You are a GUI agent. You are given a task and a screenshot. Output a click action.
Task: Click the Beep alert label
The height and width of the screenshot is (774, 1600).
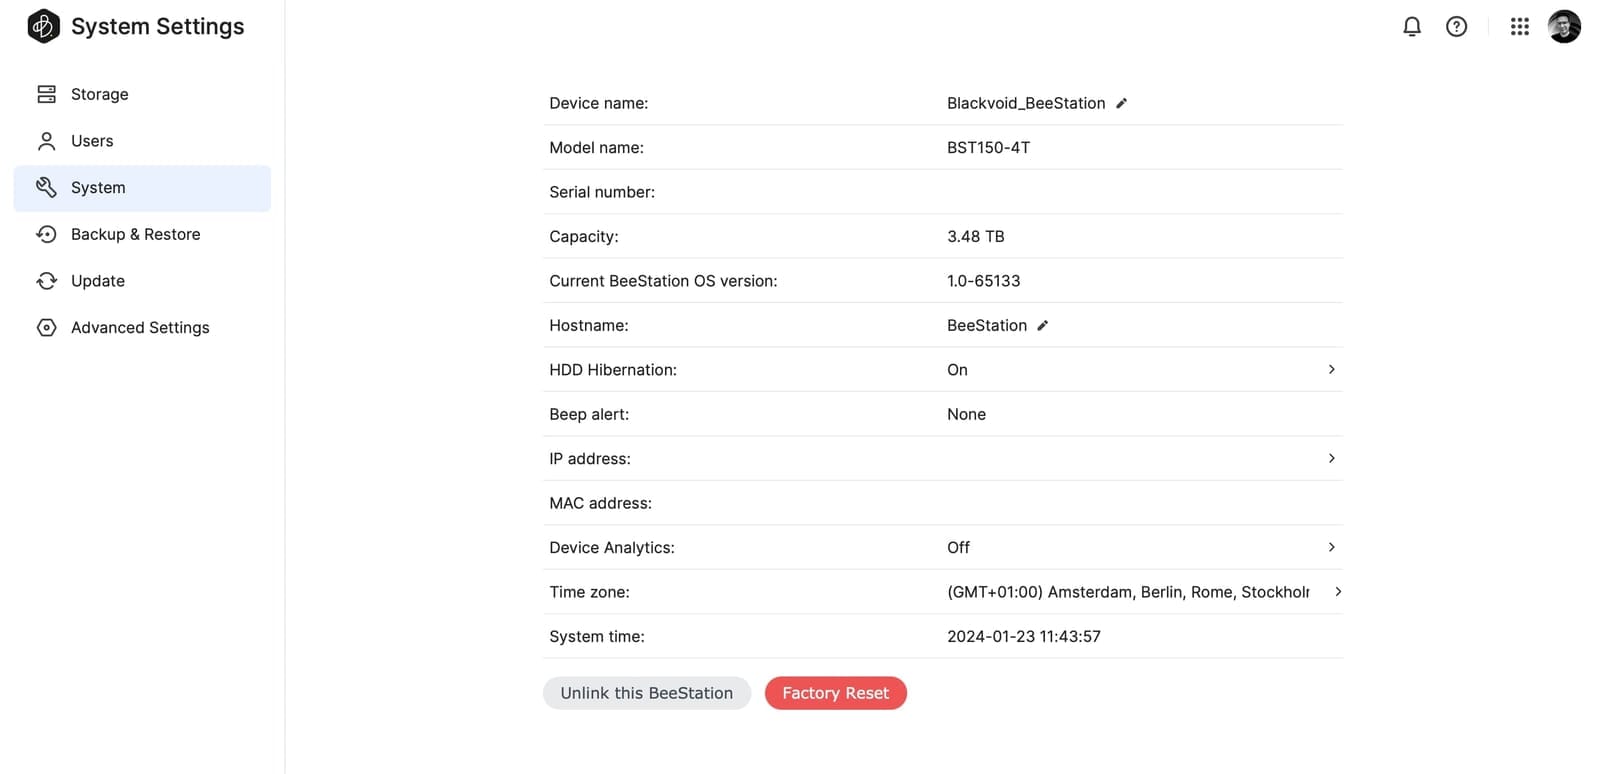point(589,414)
